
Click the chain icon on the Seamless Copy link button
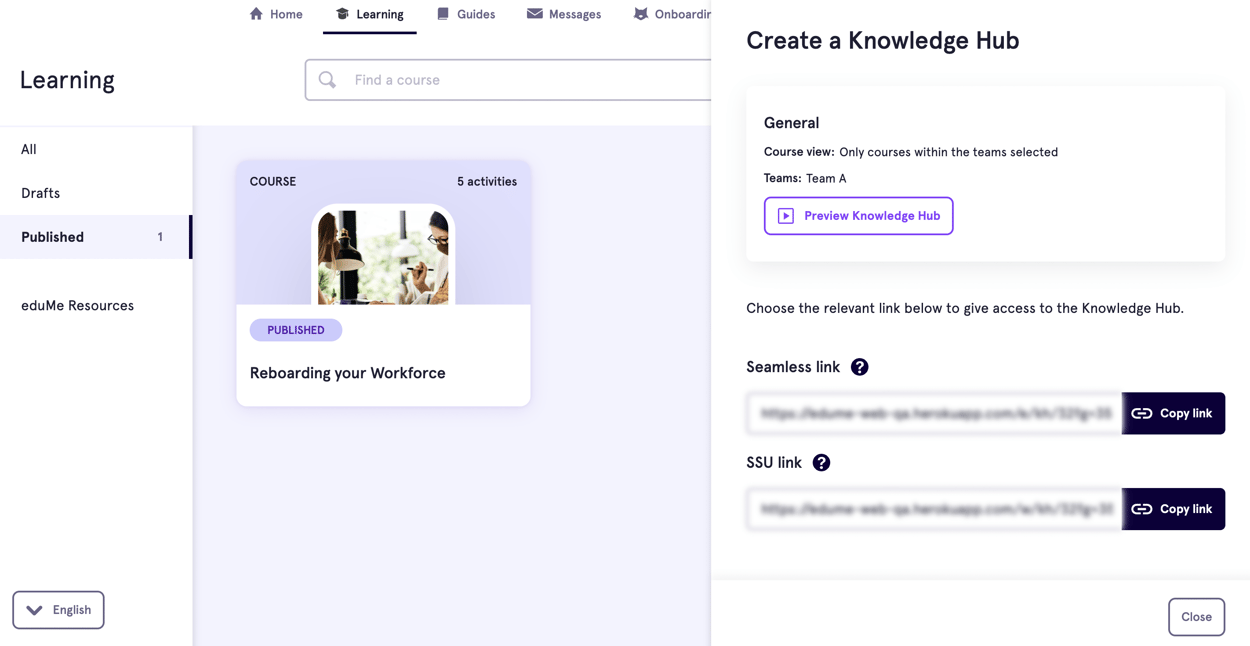1141,413
